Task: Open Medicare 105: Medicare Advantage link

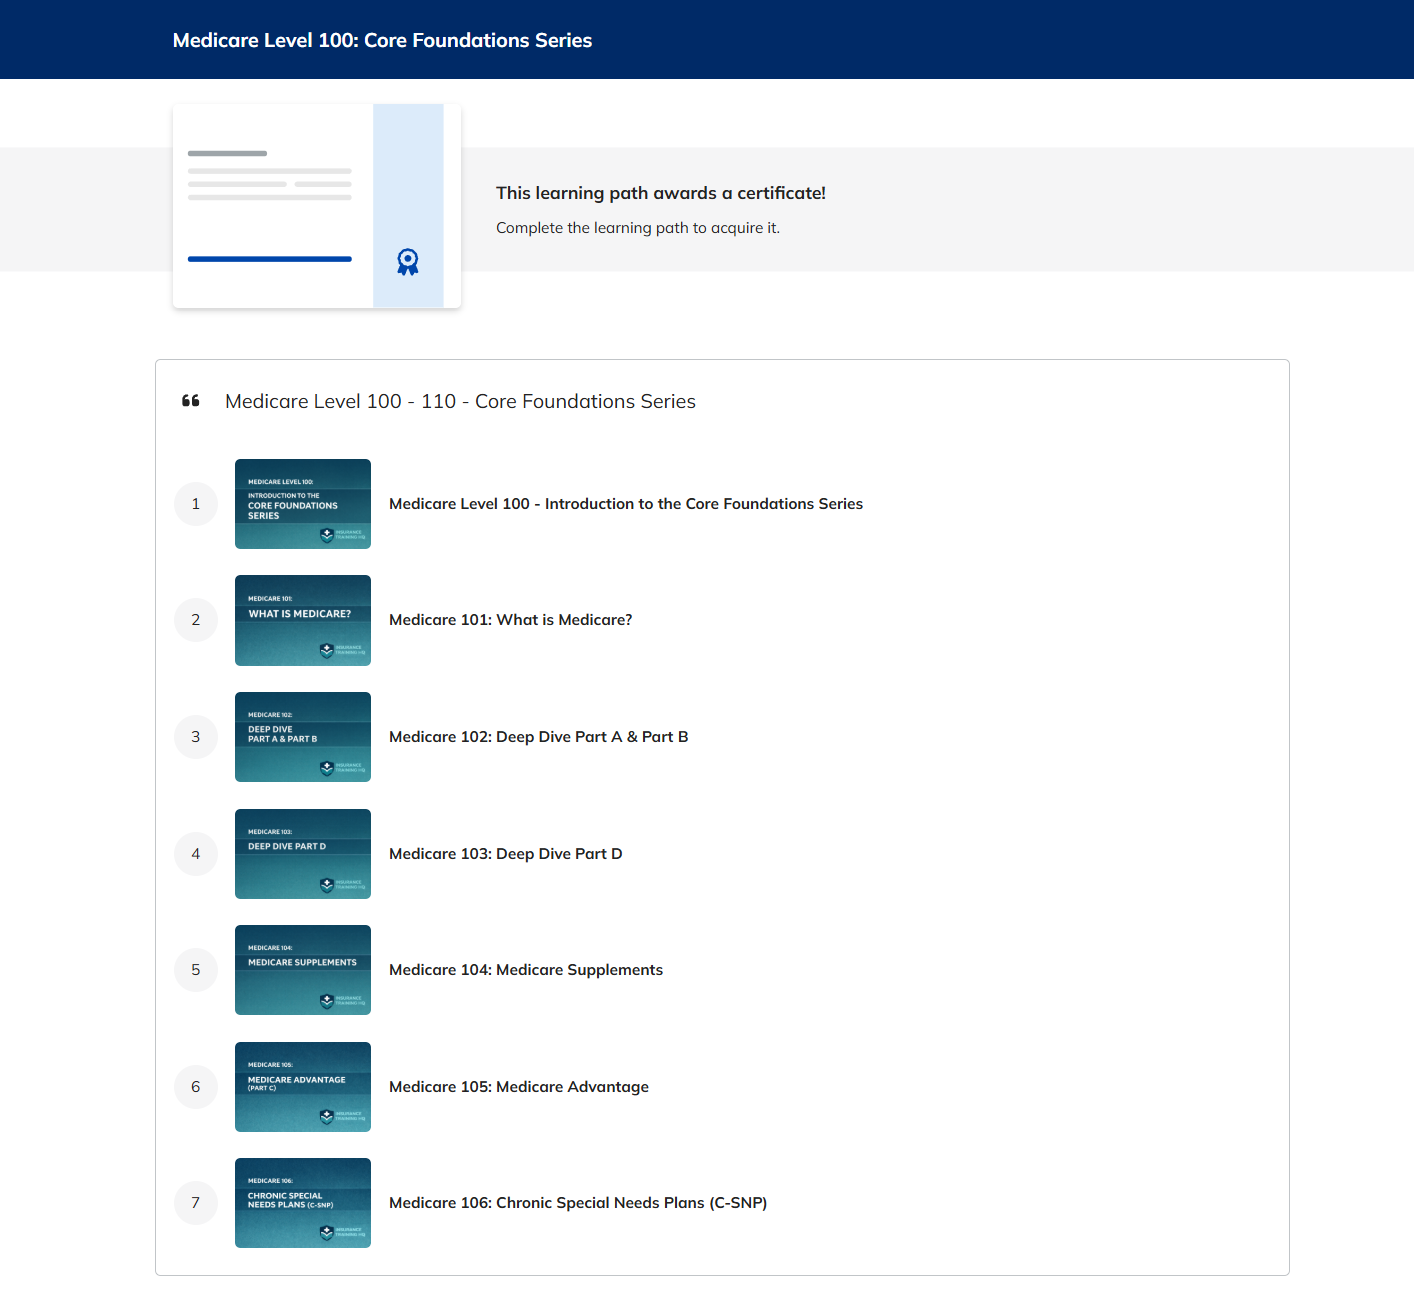Action: [x=519, y=1087]
